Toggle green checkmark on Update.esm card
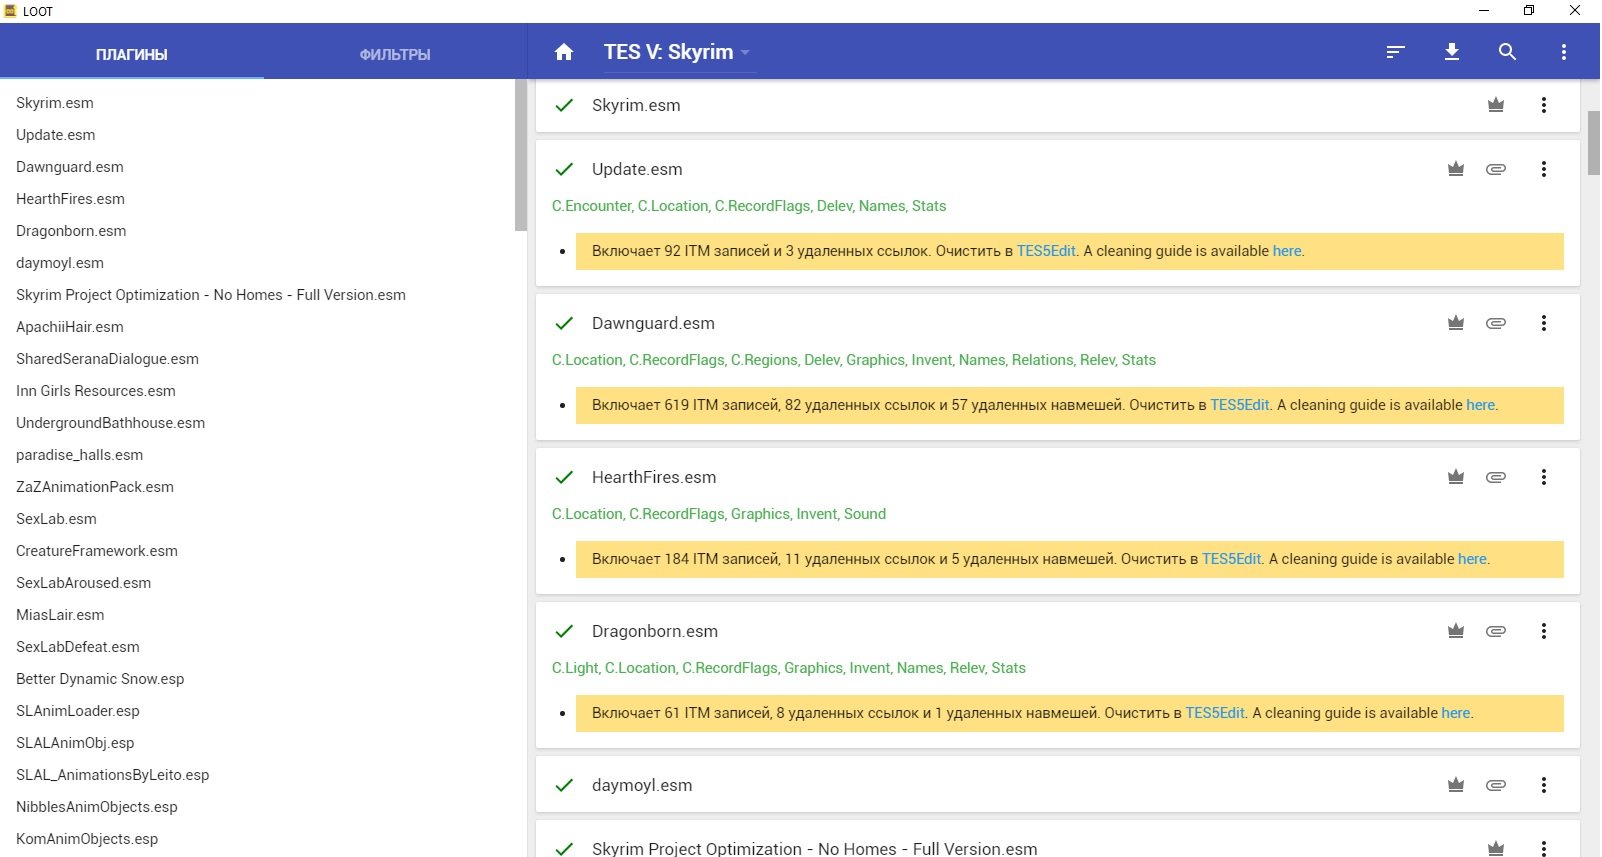The image size is (1602, 857). pyautogui.click(x=564, y=169)
